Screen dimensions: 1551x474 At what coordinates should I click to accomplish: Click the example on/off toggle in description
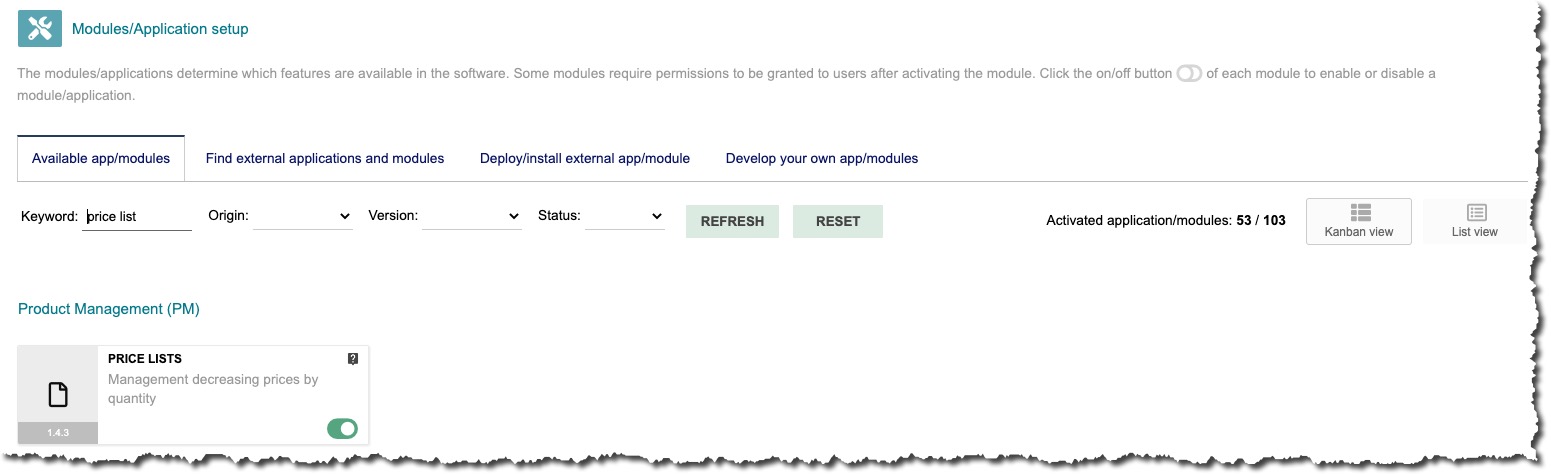pyautogui.click(x=1189, y=74)
